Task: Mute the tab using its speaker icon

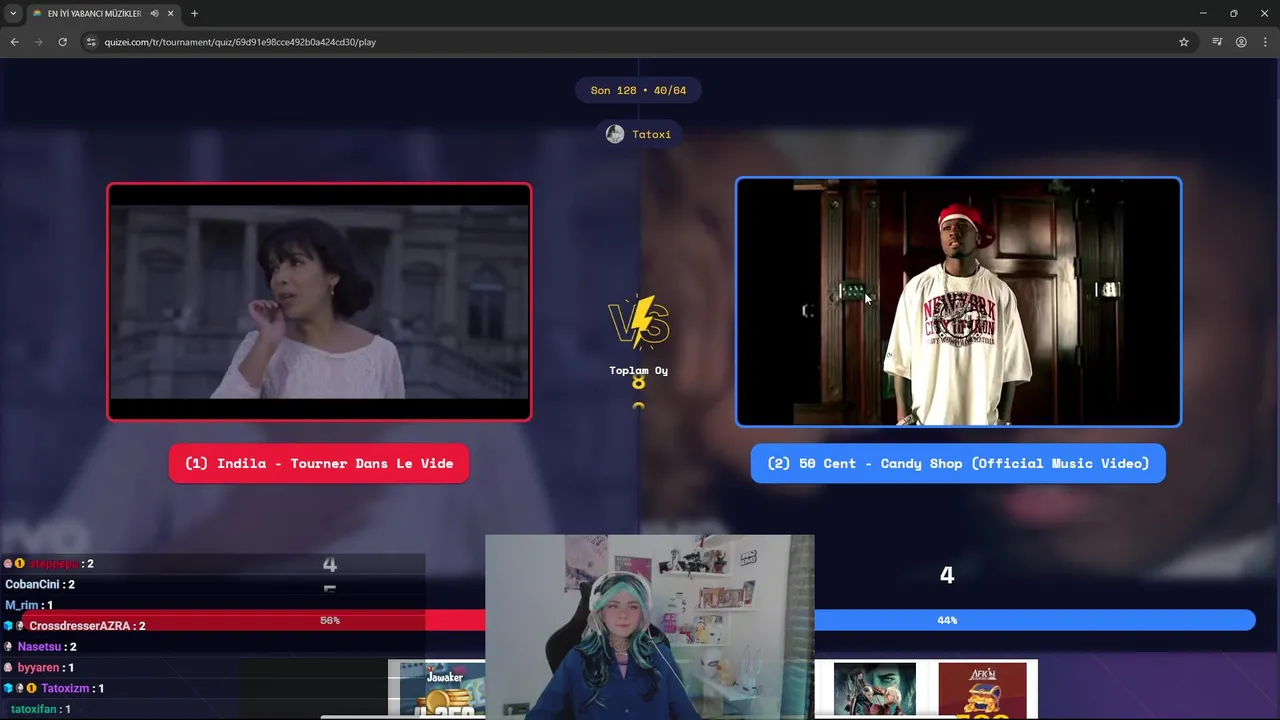Action: (154, 13)
